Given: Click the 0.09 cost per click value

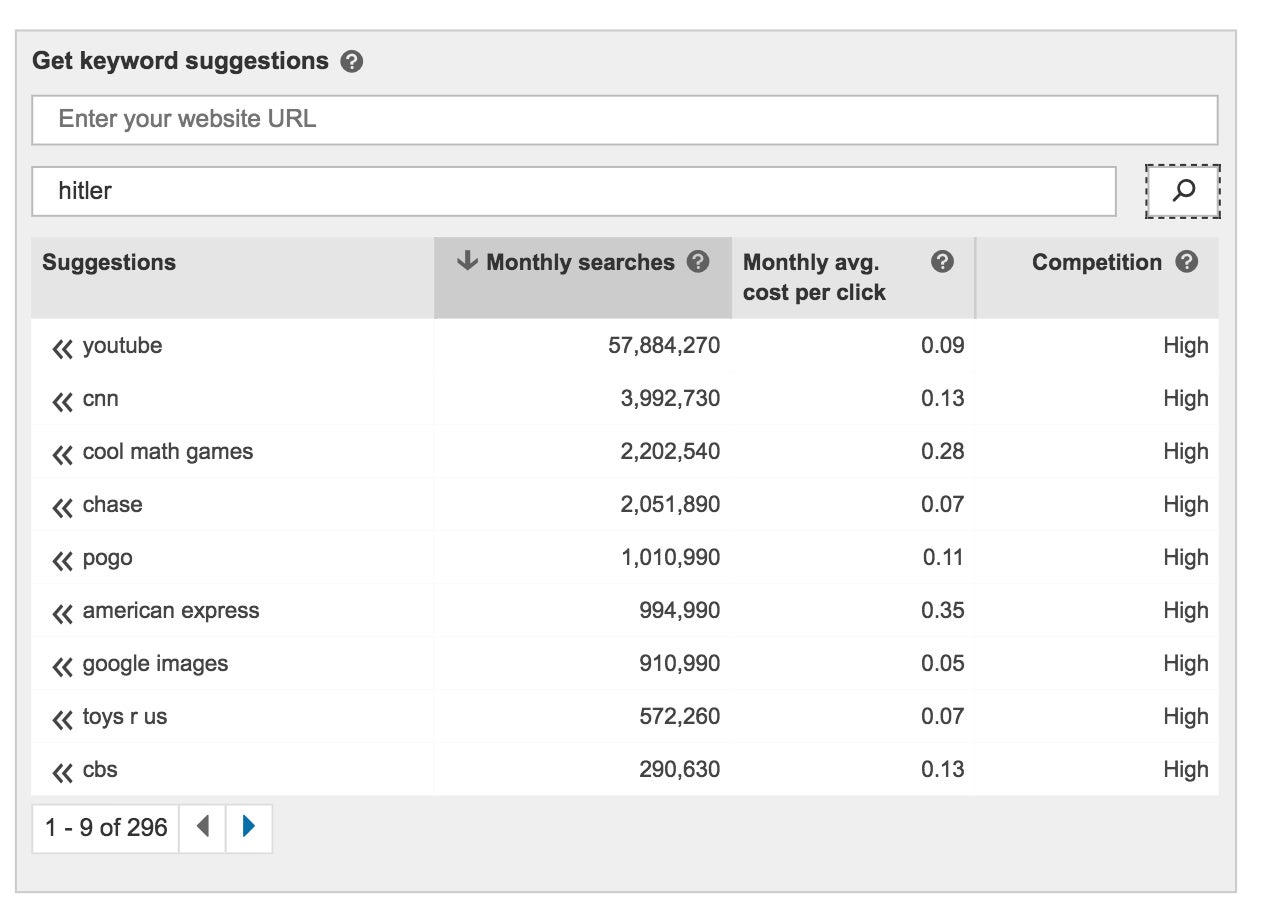Looking at the screenshot, I should (943, 346).
